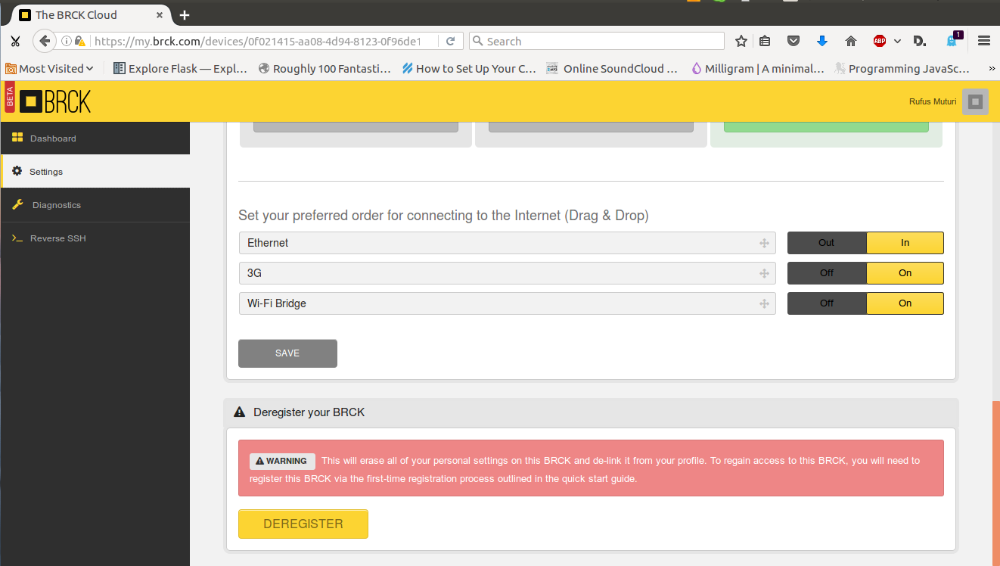Click the site info icon
Image resolution: width=1000 pixels, height=566 pixels.
66,41
